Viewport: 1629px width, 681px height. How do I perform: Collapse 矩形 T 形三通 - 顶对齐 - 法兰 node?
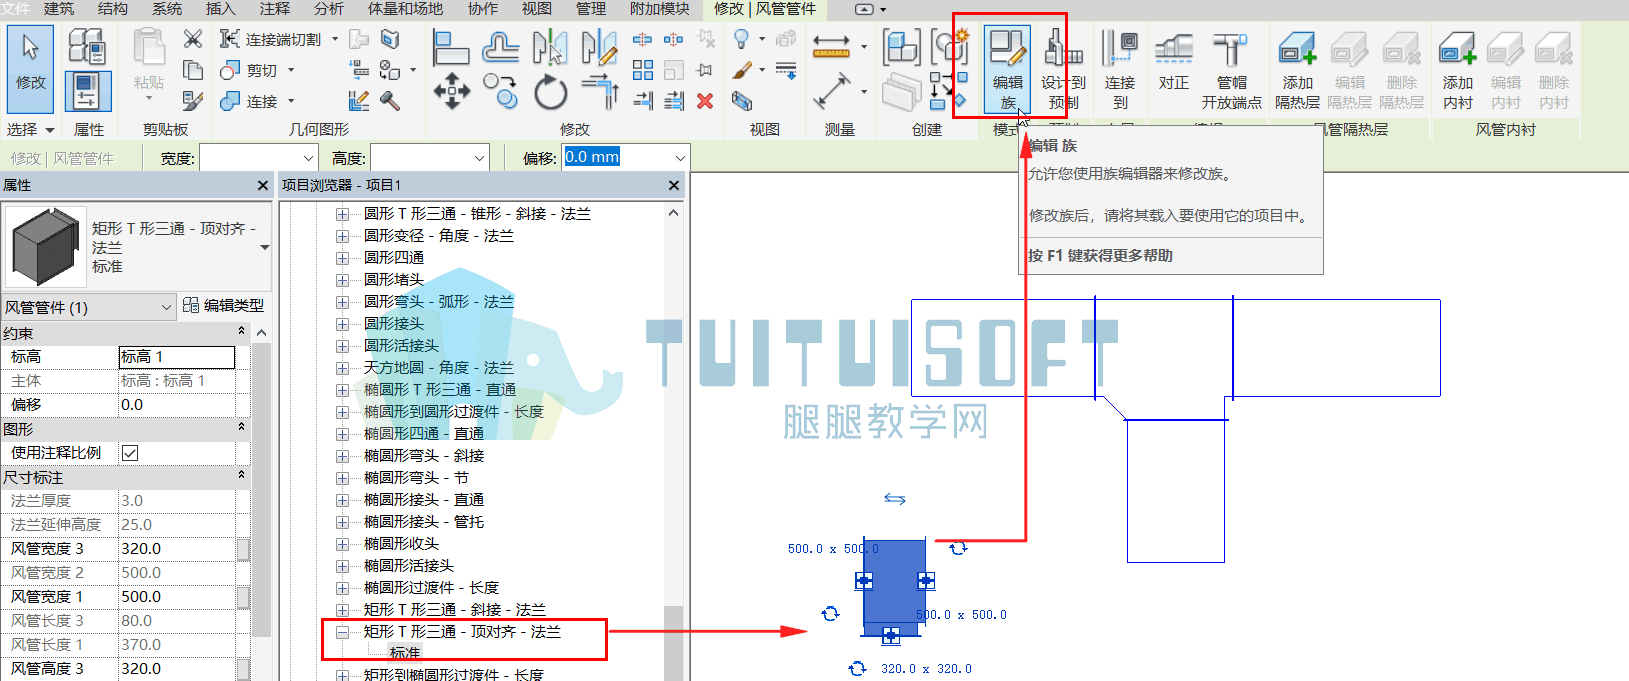coord(342,632)
